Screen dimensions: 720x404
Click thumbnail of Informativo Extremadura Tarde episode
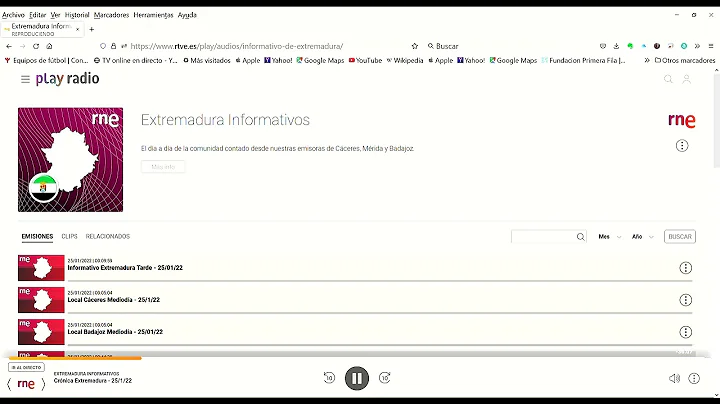[x=41, y=268]
